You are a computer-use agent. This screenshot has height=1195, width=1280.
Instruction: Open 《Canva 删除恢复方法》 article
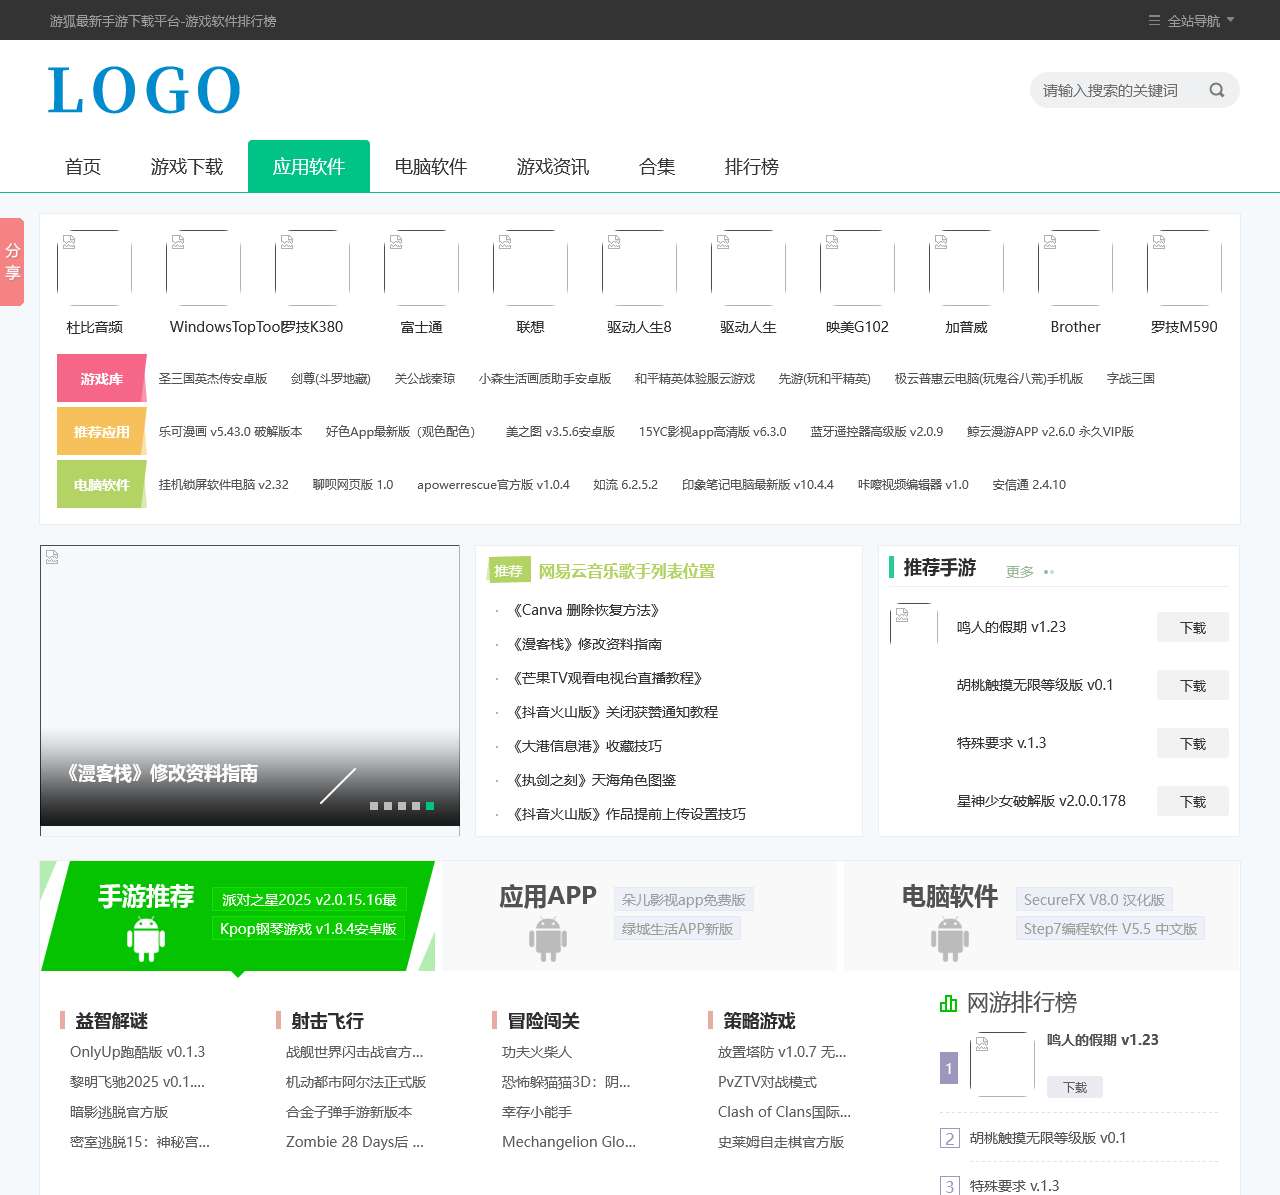586,610
